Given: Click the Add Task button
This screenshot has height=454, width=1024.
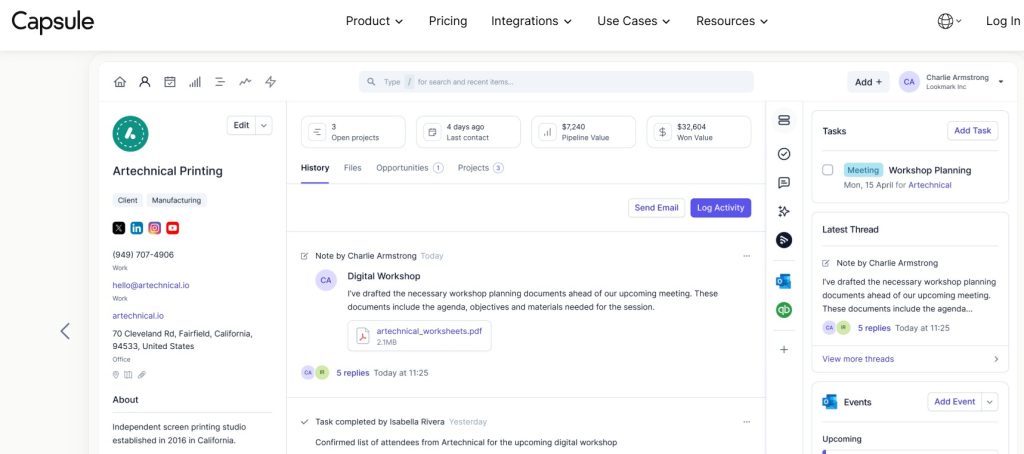Looking at the screenshot, I should coord(972,131).
